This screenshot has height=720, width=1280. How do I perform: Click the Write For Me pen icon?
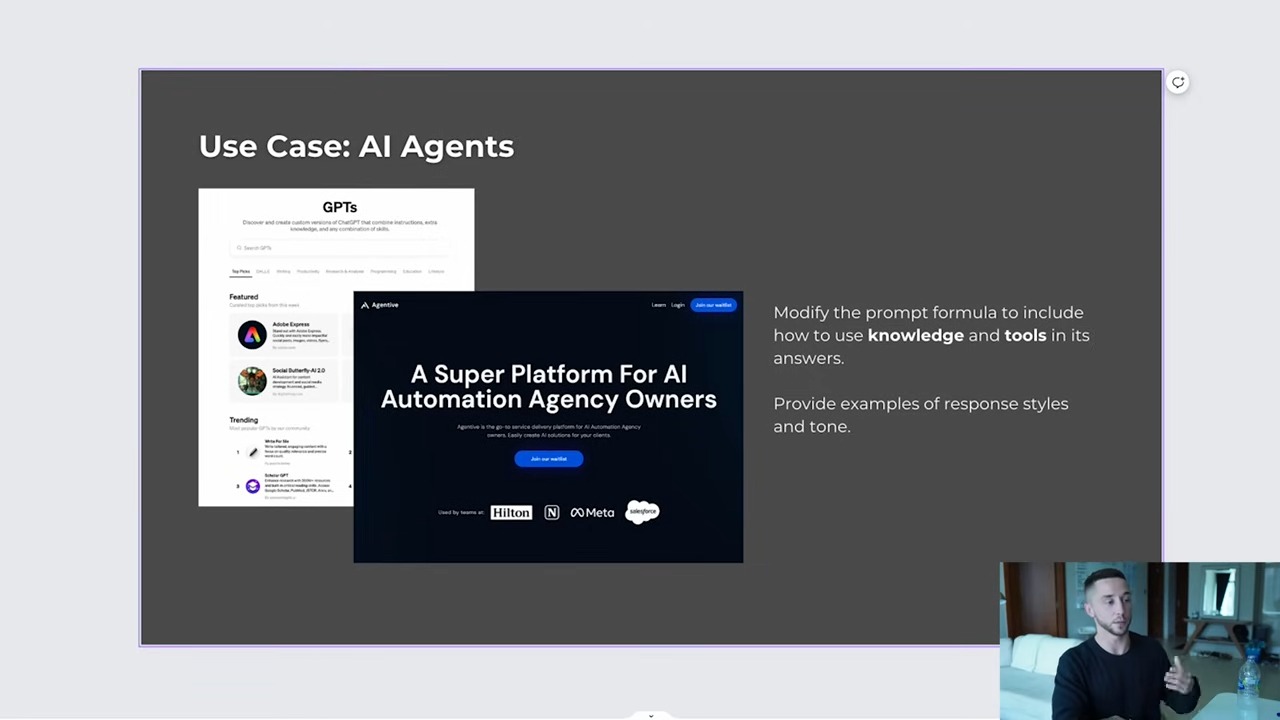click(x=253, y=452)
